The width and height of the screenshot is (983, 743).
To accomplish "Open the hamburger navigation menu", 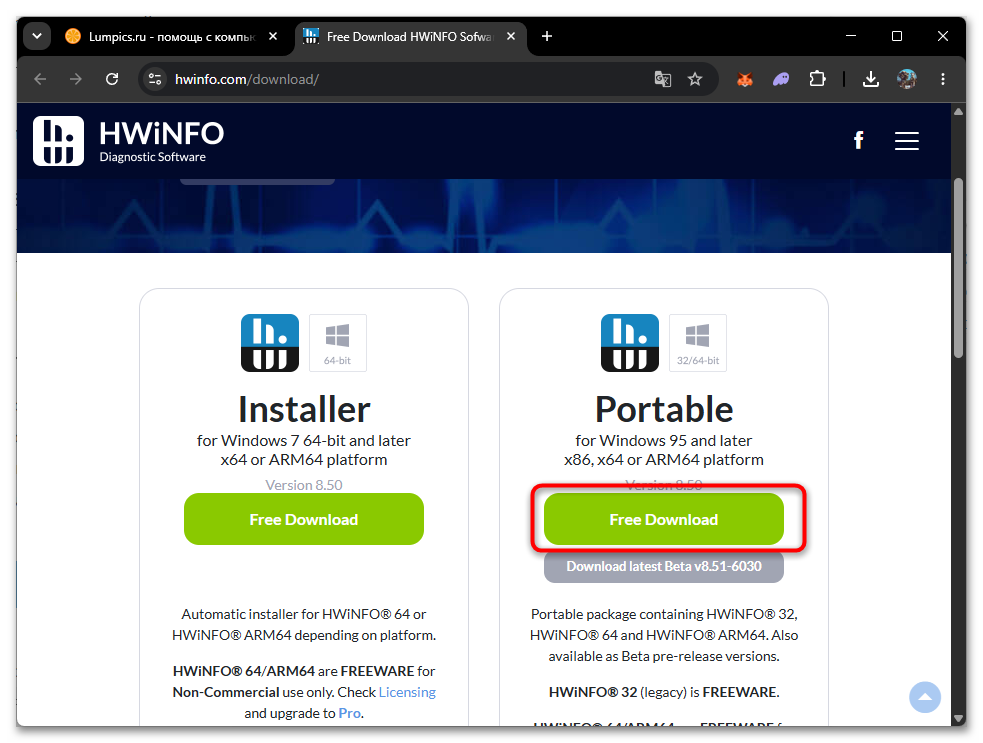I will (907, 141).
